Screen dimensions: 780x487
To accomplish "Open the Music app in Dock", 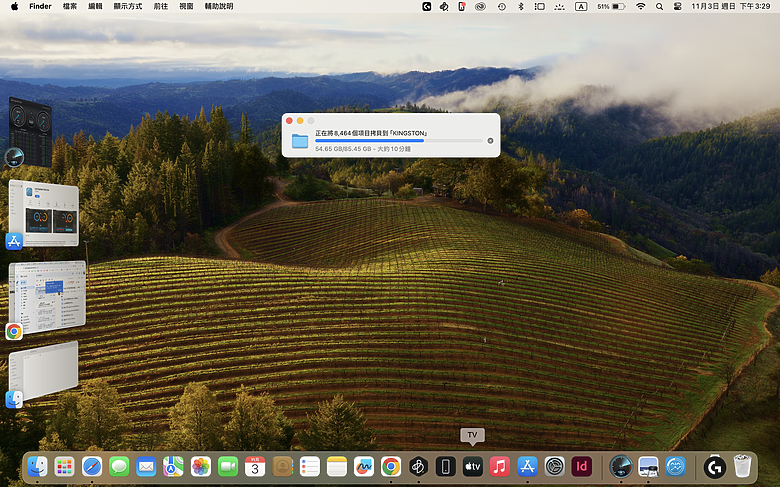I will click(500, 467).
